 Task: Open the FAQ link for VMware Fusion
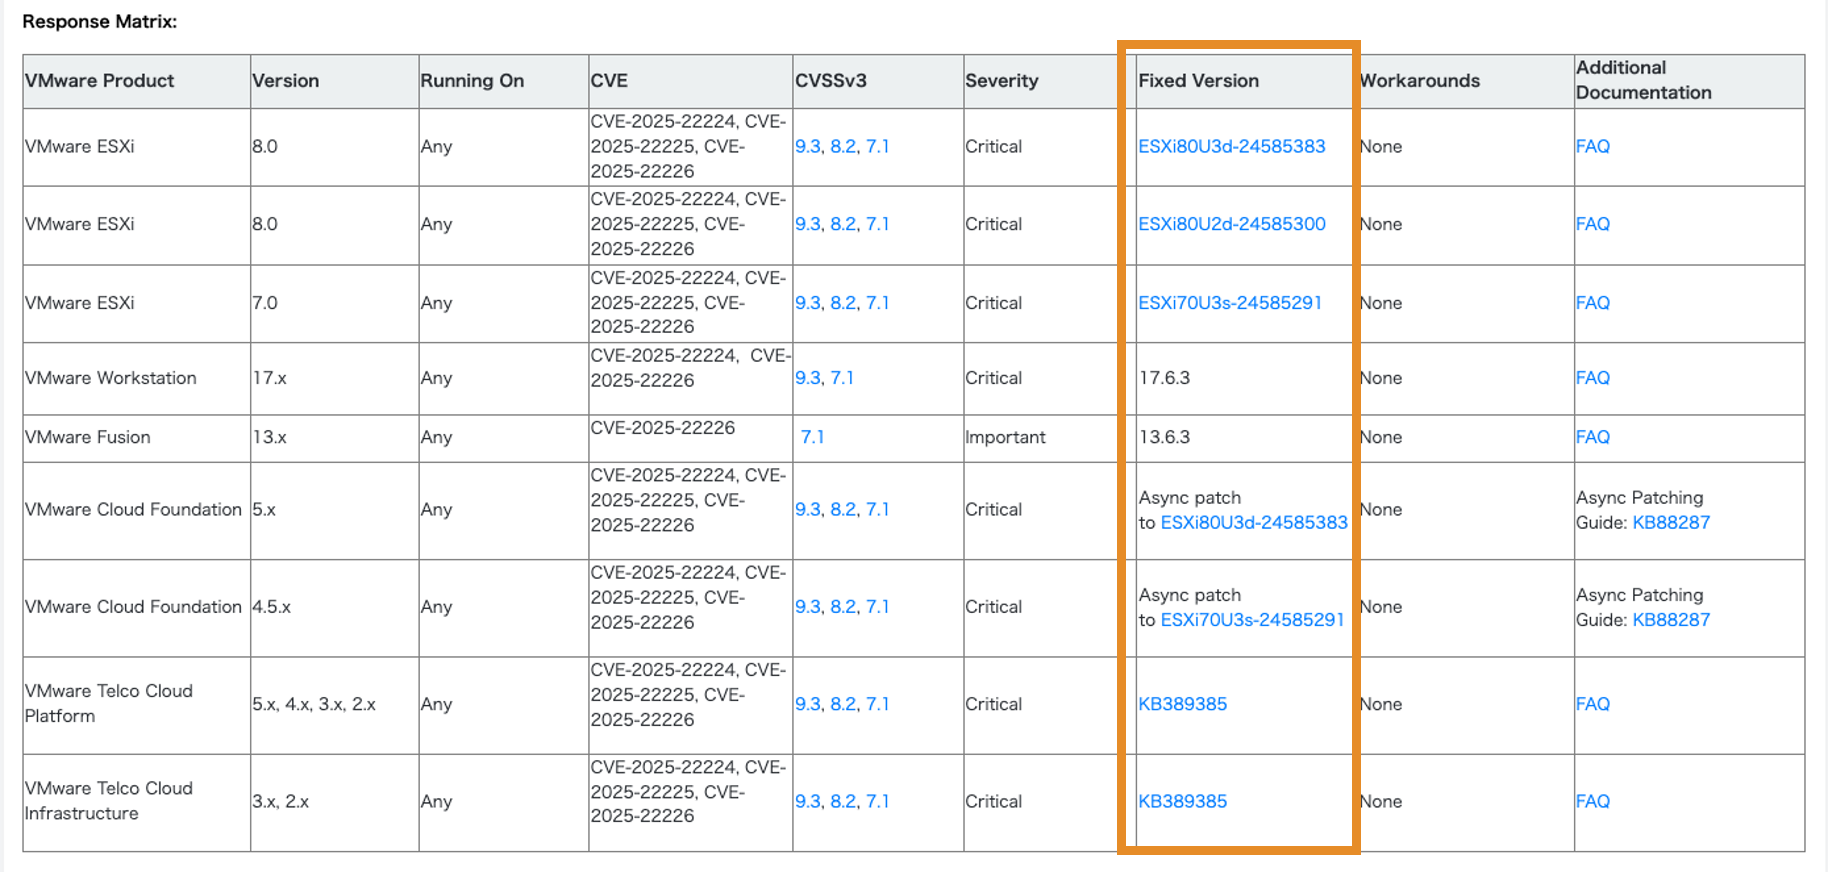tap(1592, 437)
